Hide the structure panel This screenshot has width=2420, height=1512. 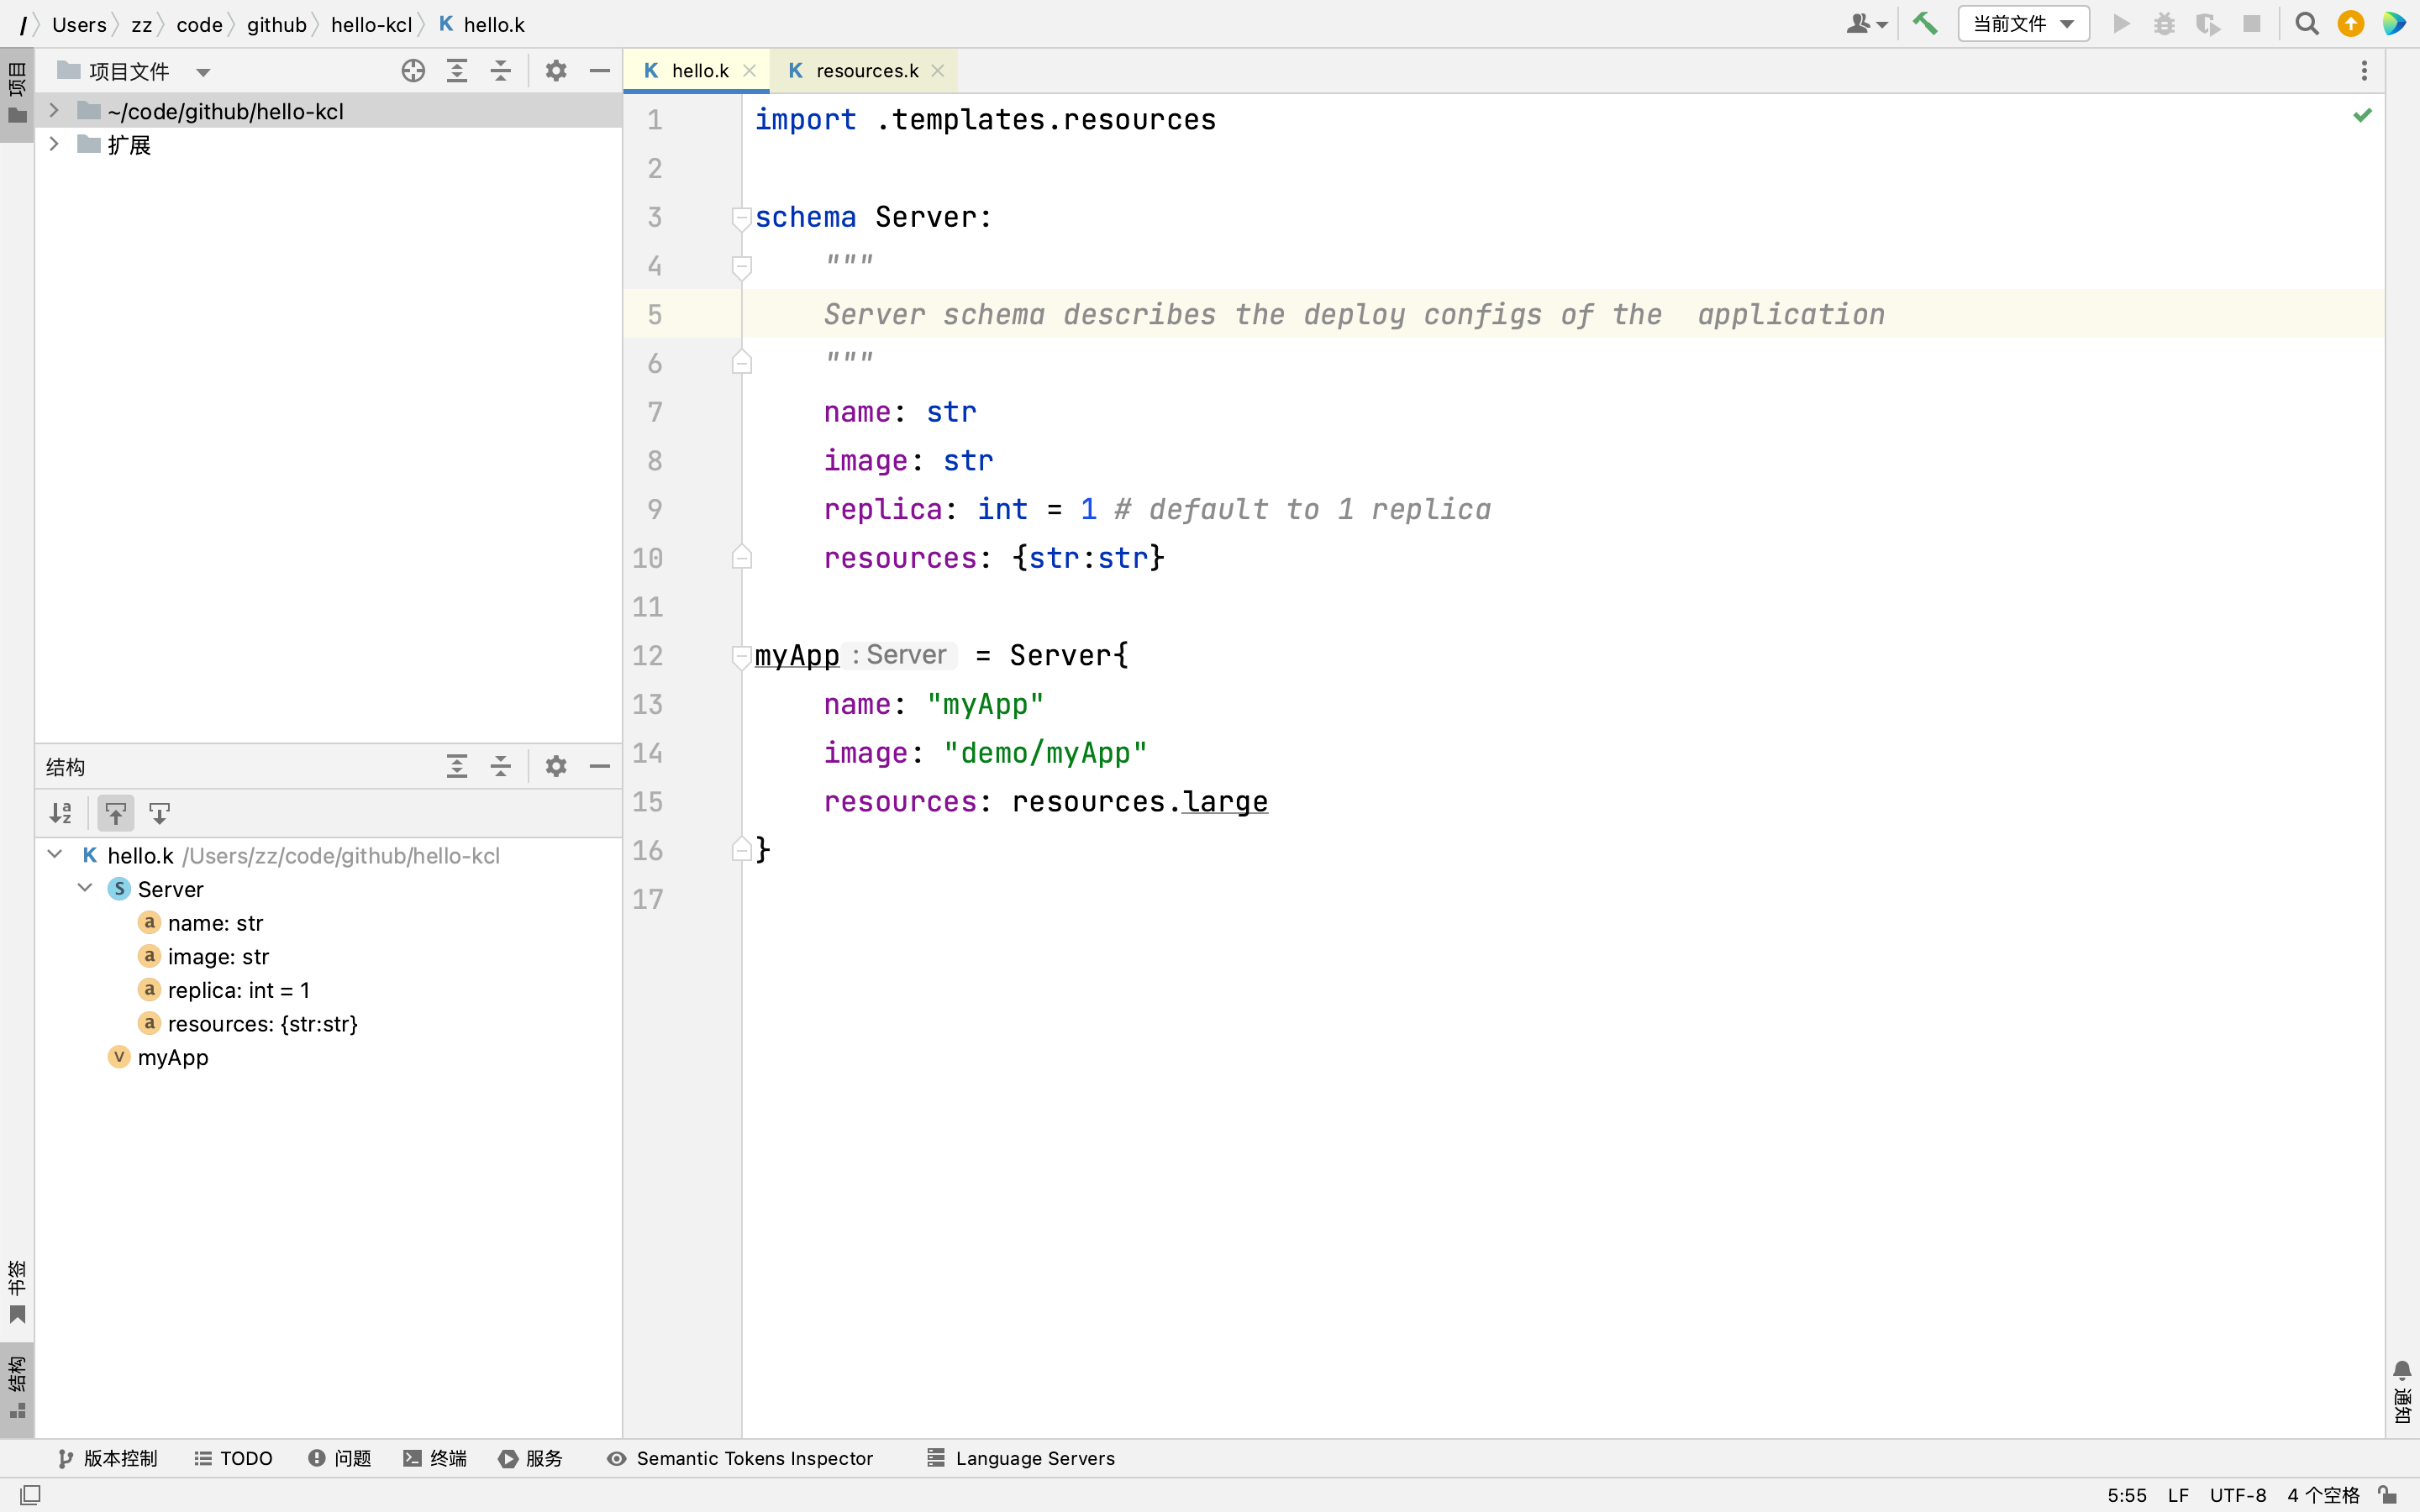click(x=600, y=767)
